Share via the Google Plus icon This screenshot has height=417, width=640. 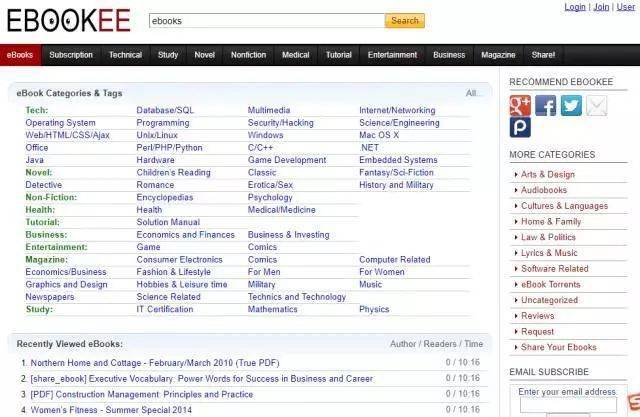(x=520, y=106)
